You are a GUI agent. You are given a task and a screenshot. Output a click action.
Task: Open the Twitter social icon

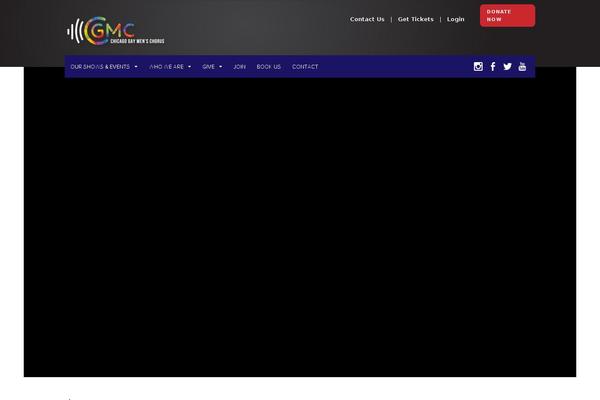coord(507,67)
